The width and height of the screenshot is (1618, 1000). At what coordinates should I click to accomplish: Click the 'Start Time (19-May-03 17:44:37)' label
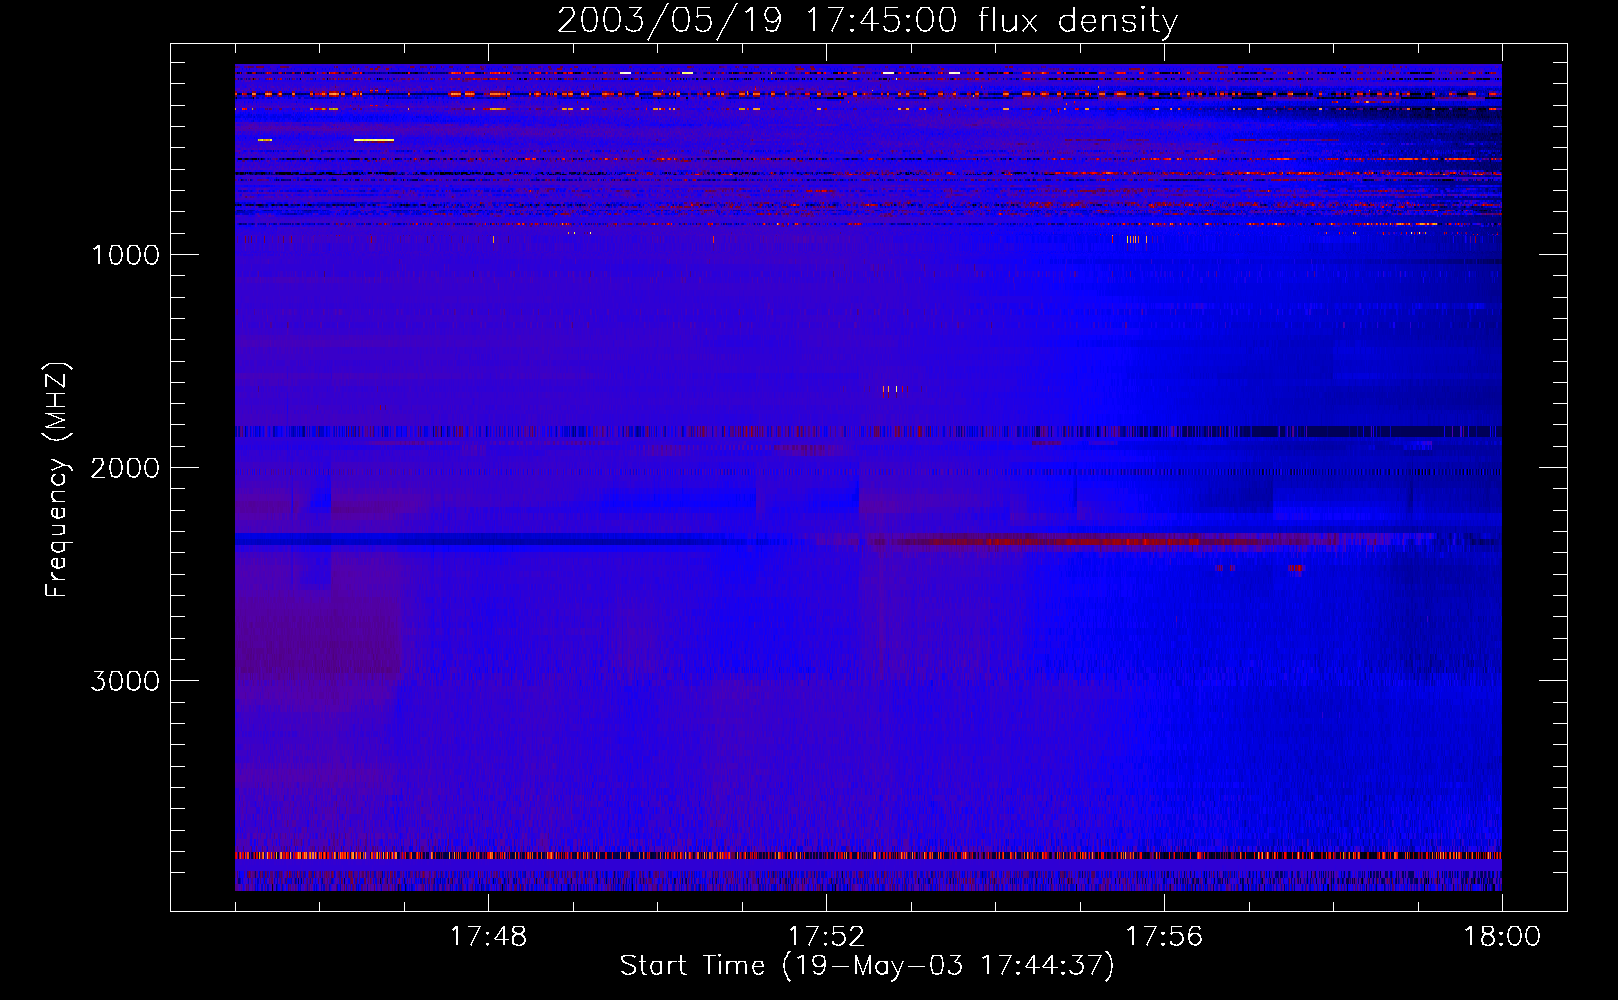pyautogui.click(x=867, y=966)
